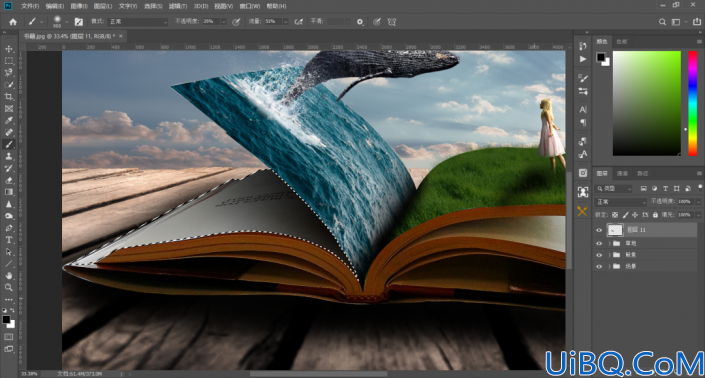
Task: Hide layer 图层 11 eye icon
Action: click(599, 230)
